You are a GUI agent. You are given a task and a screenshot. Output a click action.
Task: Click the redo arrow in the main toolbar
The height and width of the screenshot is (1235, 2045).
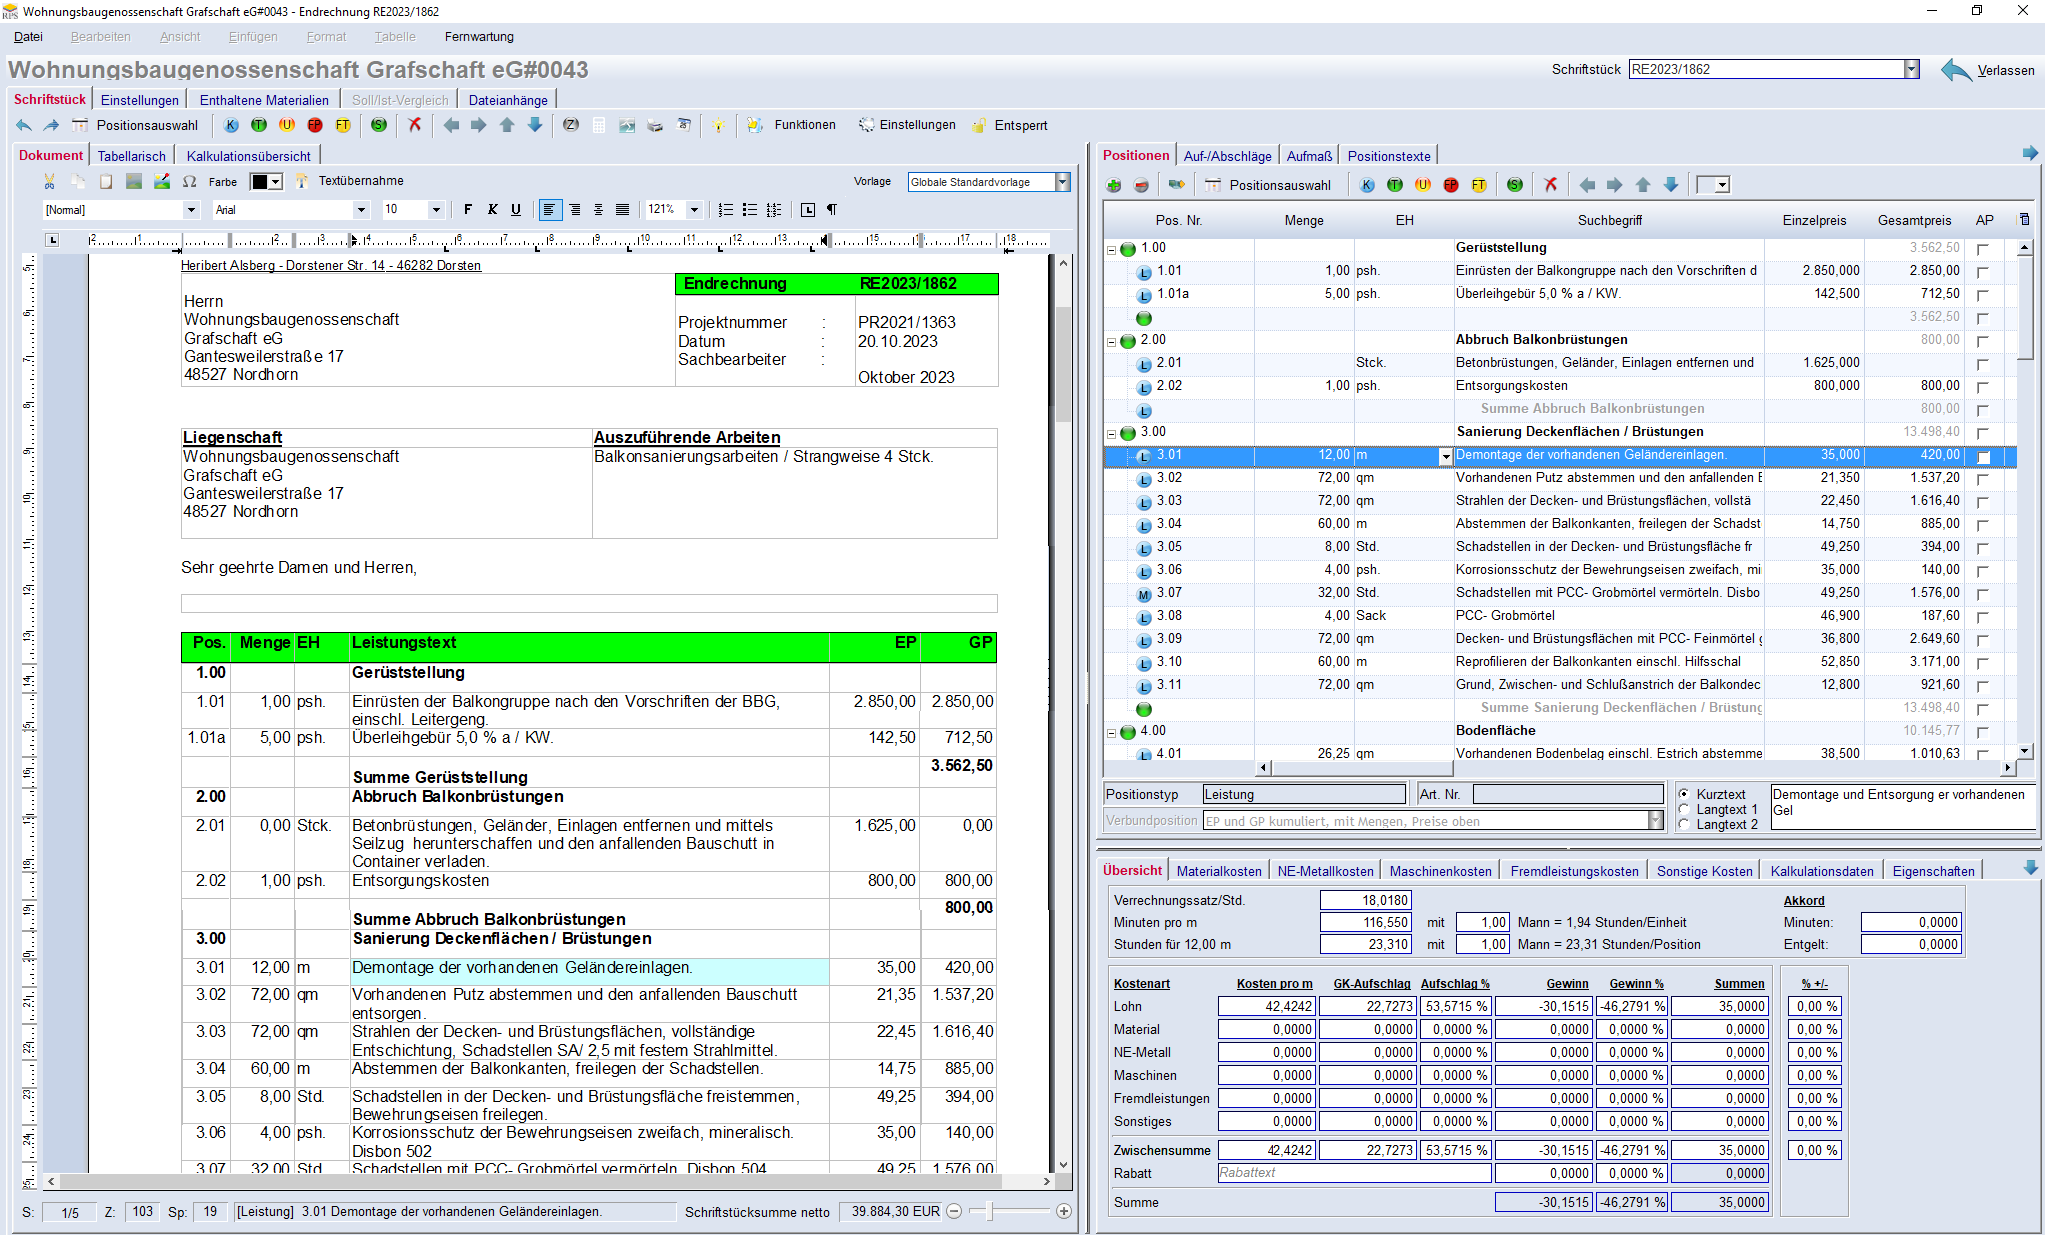coord(51,125)
